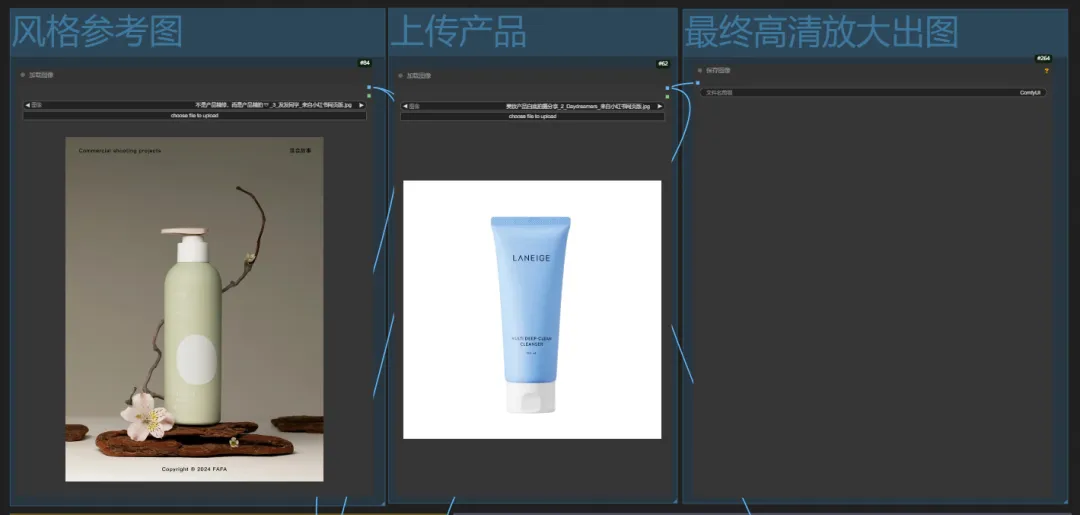This screenshot has width=1080, height=515.
Task: Collapse the save image node #264 via its dot
Action: pos(700,70)
